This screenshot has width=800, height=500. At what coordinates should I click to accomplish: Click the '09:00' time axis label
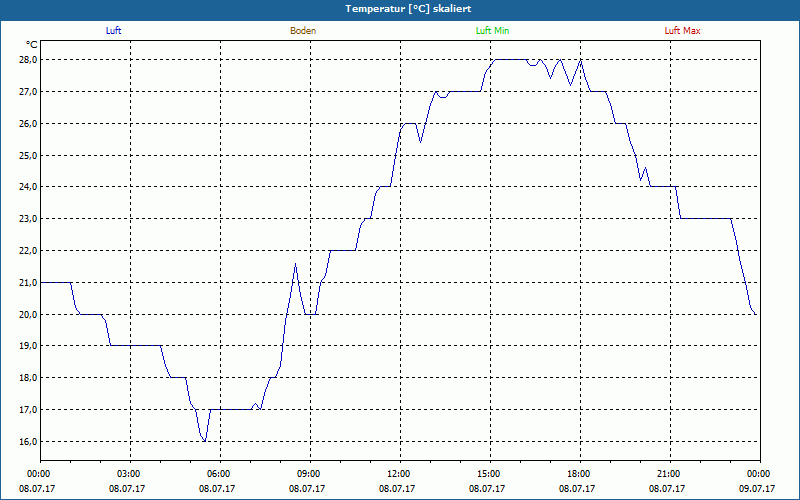tap(310, 474)
